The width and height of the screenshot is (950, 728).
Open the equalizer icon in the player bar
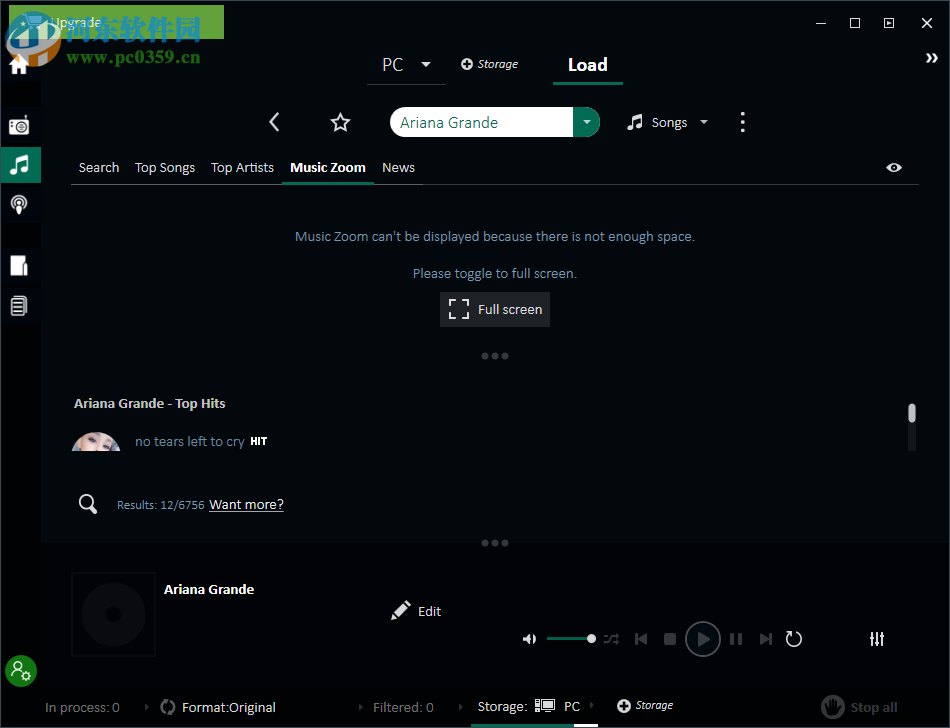[x=877, y=638]
